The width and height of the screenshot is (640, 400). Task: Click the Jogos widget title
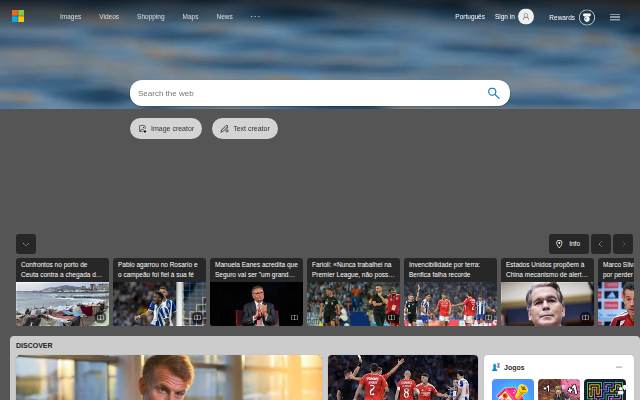[x=514, y=367]
